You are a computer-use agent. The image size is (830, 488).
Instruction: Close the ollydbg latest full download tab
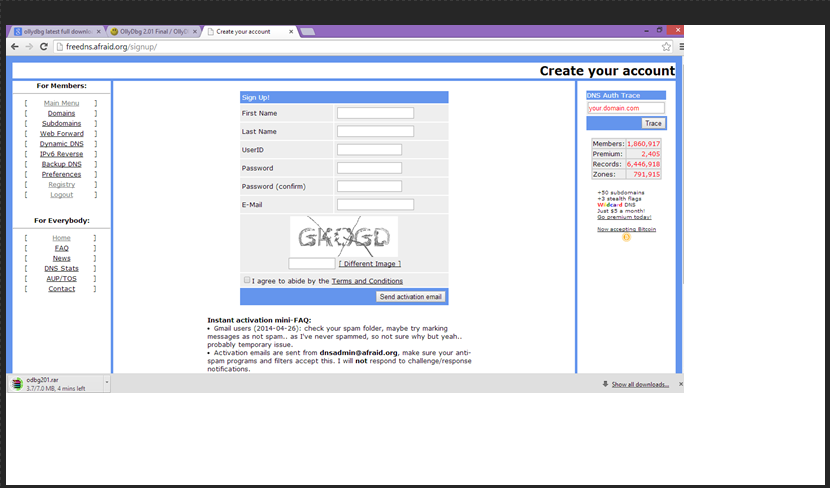98,32
